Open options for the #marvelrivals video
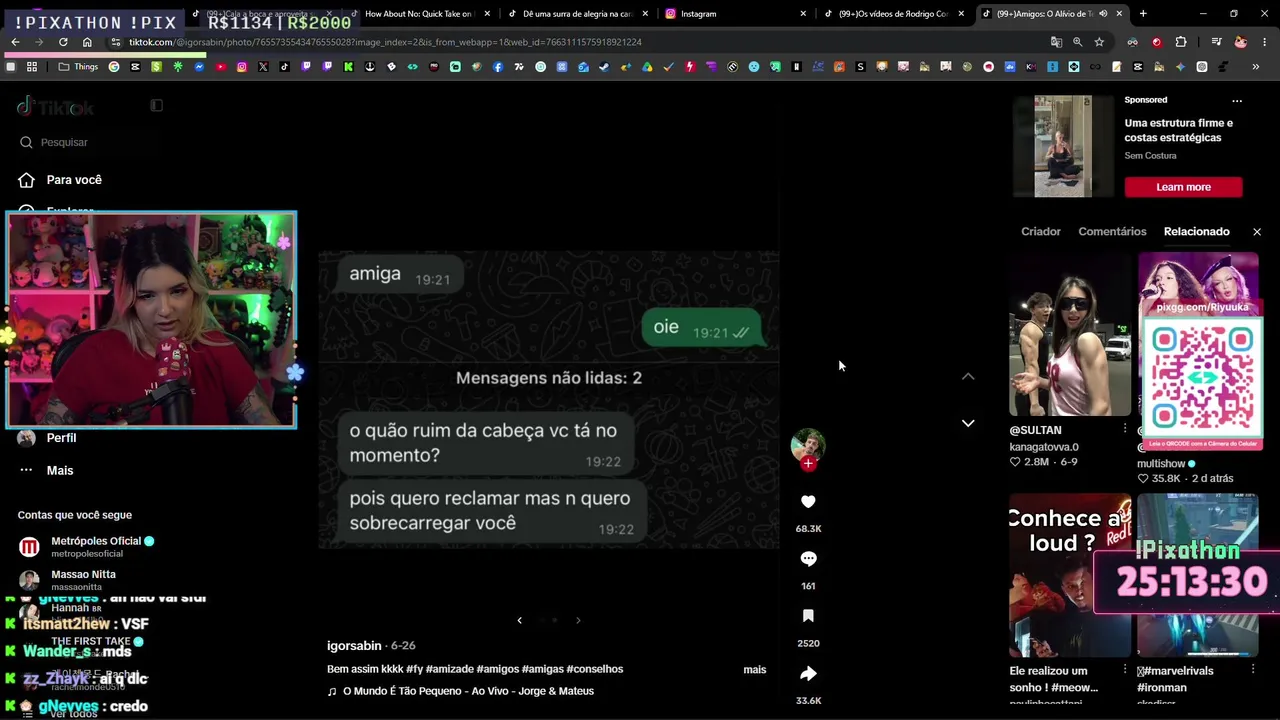This screenshot has width=1280, height=720. pos(1253,670)
